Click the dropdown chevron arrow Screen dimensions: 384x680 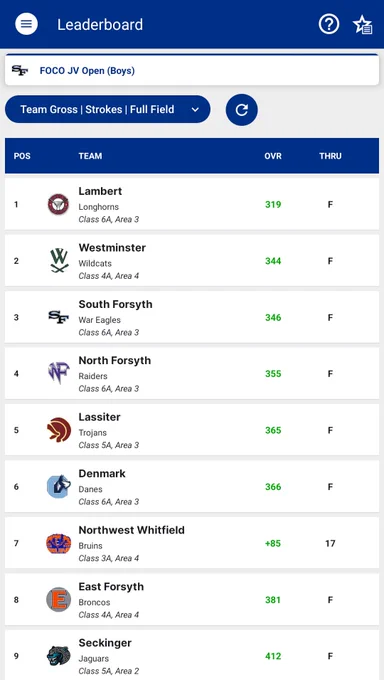tap(195, 110)
